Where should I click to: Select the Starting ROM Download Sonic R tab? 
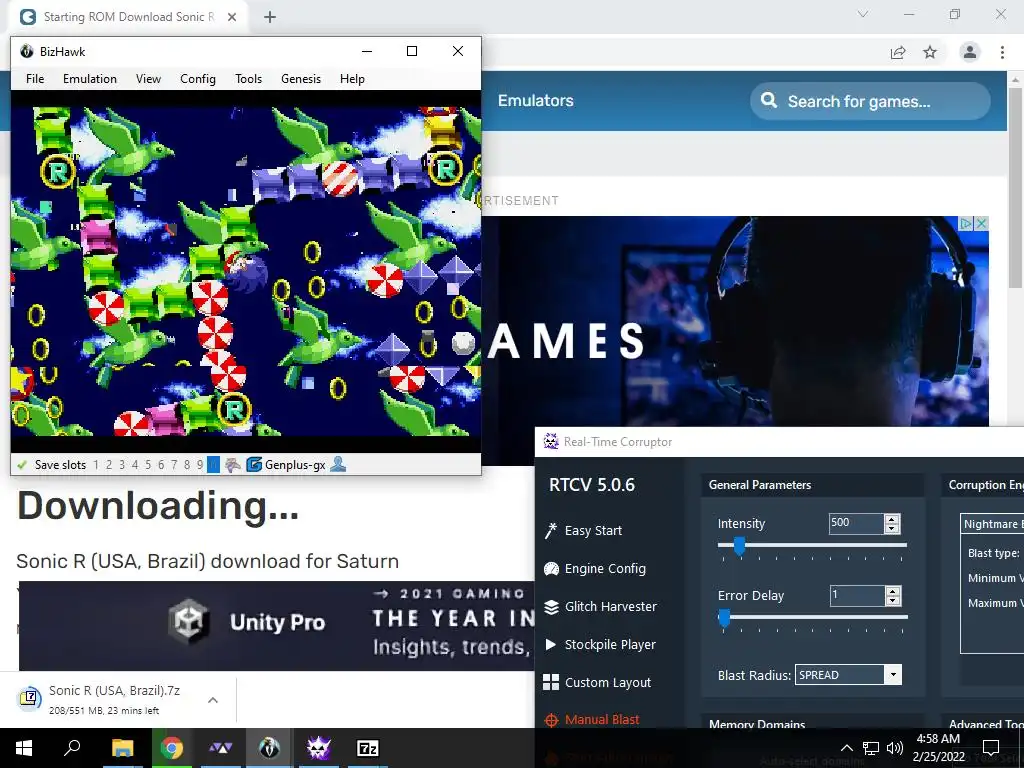(129, 17)
